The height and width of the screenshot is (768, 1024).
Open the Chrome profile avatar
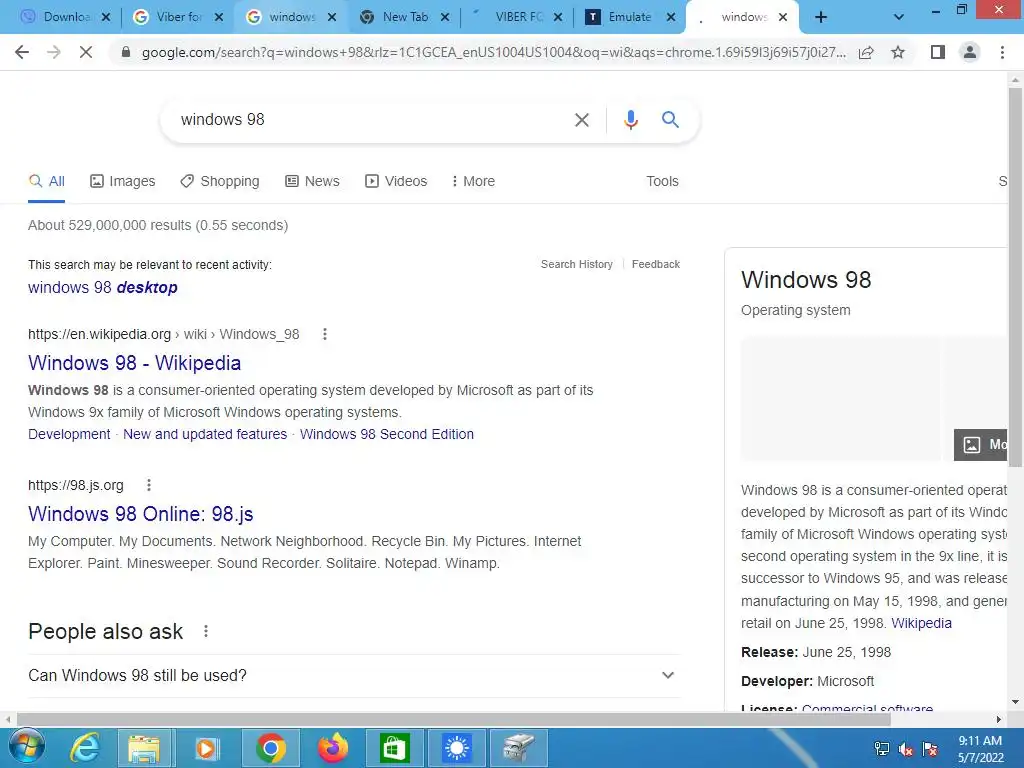click(x=970, y=52)
